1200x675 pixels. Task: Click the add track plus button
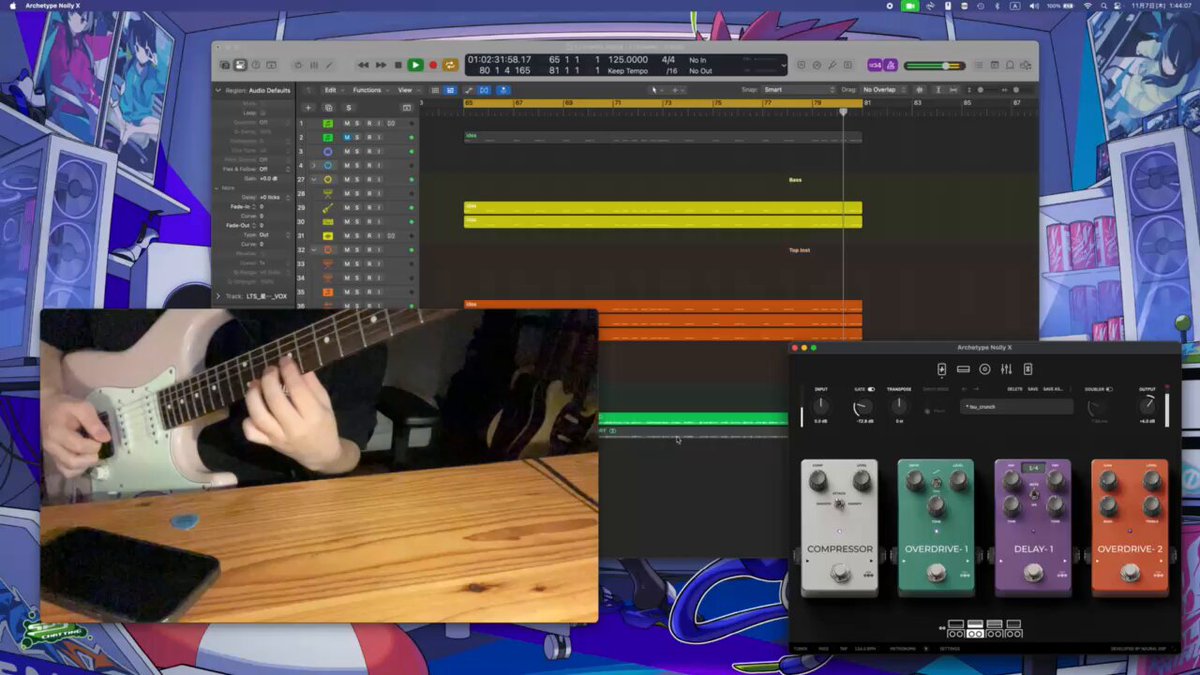(308, 108)
